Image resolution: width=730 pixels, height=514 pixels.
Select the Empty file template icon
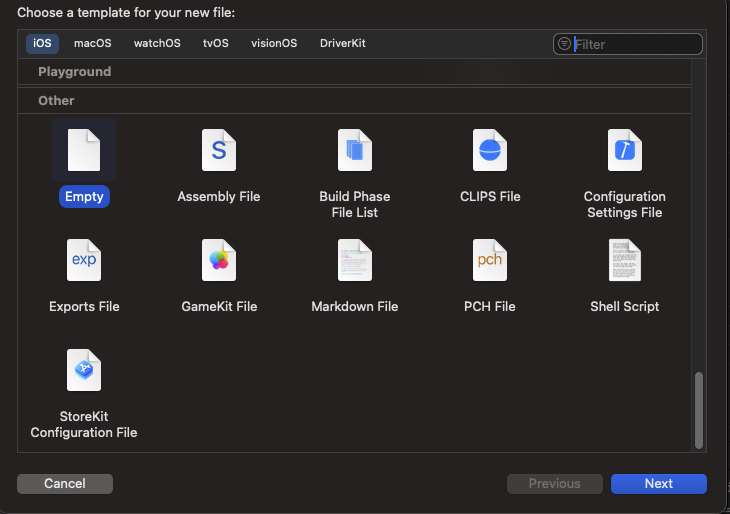click(84, 150)
